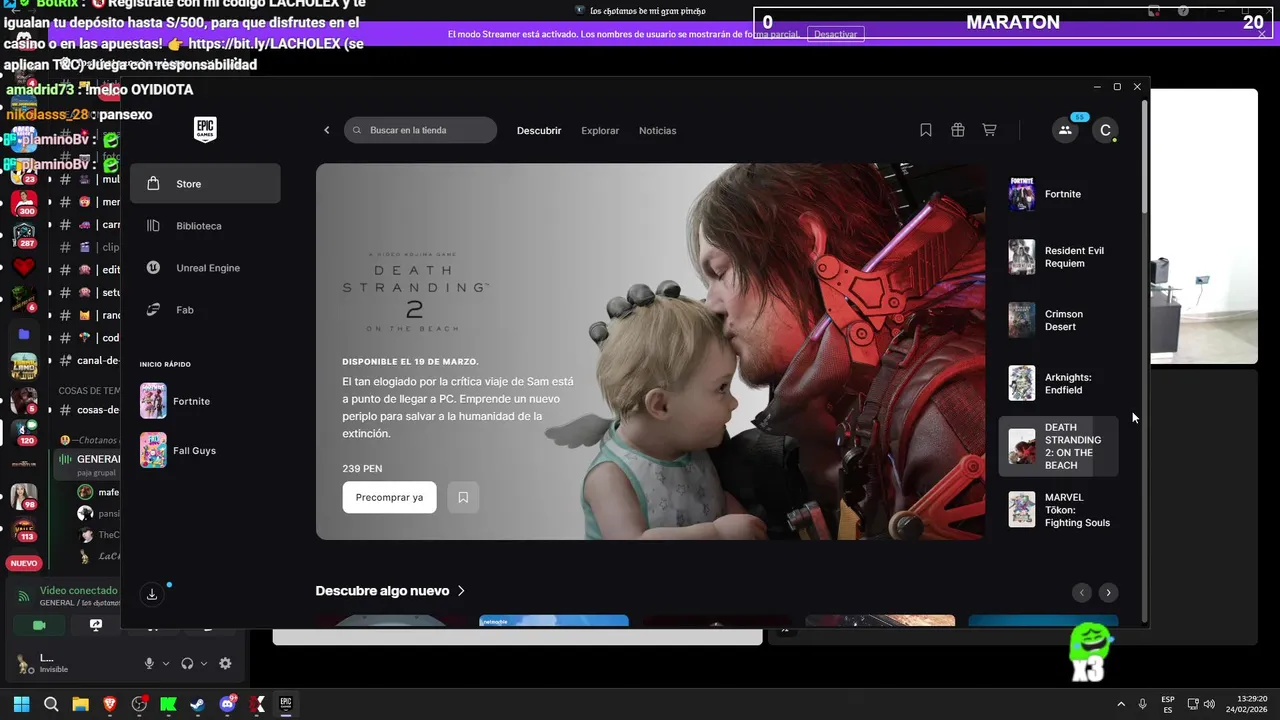This screenshot has width=1280, height=720.
Task: Open Unreal Engine in the sidebar
Action: [205, 268]
